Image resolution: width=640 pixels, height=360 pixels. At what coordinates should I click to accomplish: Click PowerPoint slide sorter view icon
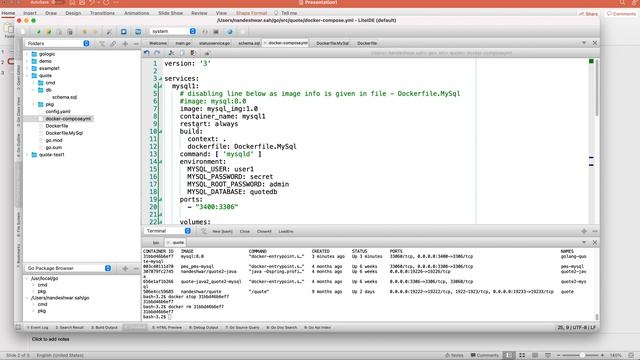coord(522,355)
